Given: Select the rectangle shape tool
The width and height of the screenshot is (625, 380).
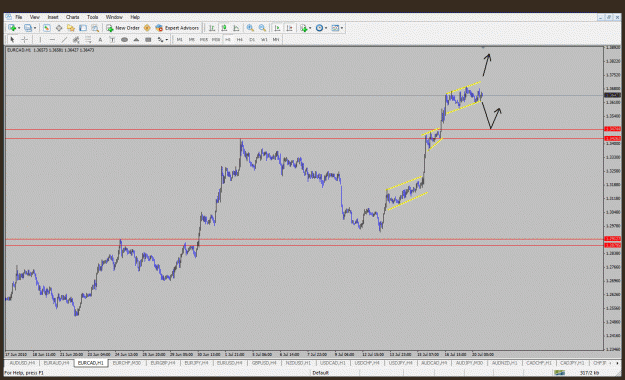Looking at the screenshot, I should point(148,39).
